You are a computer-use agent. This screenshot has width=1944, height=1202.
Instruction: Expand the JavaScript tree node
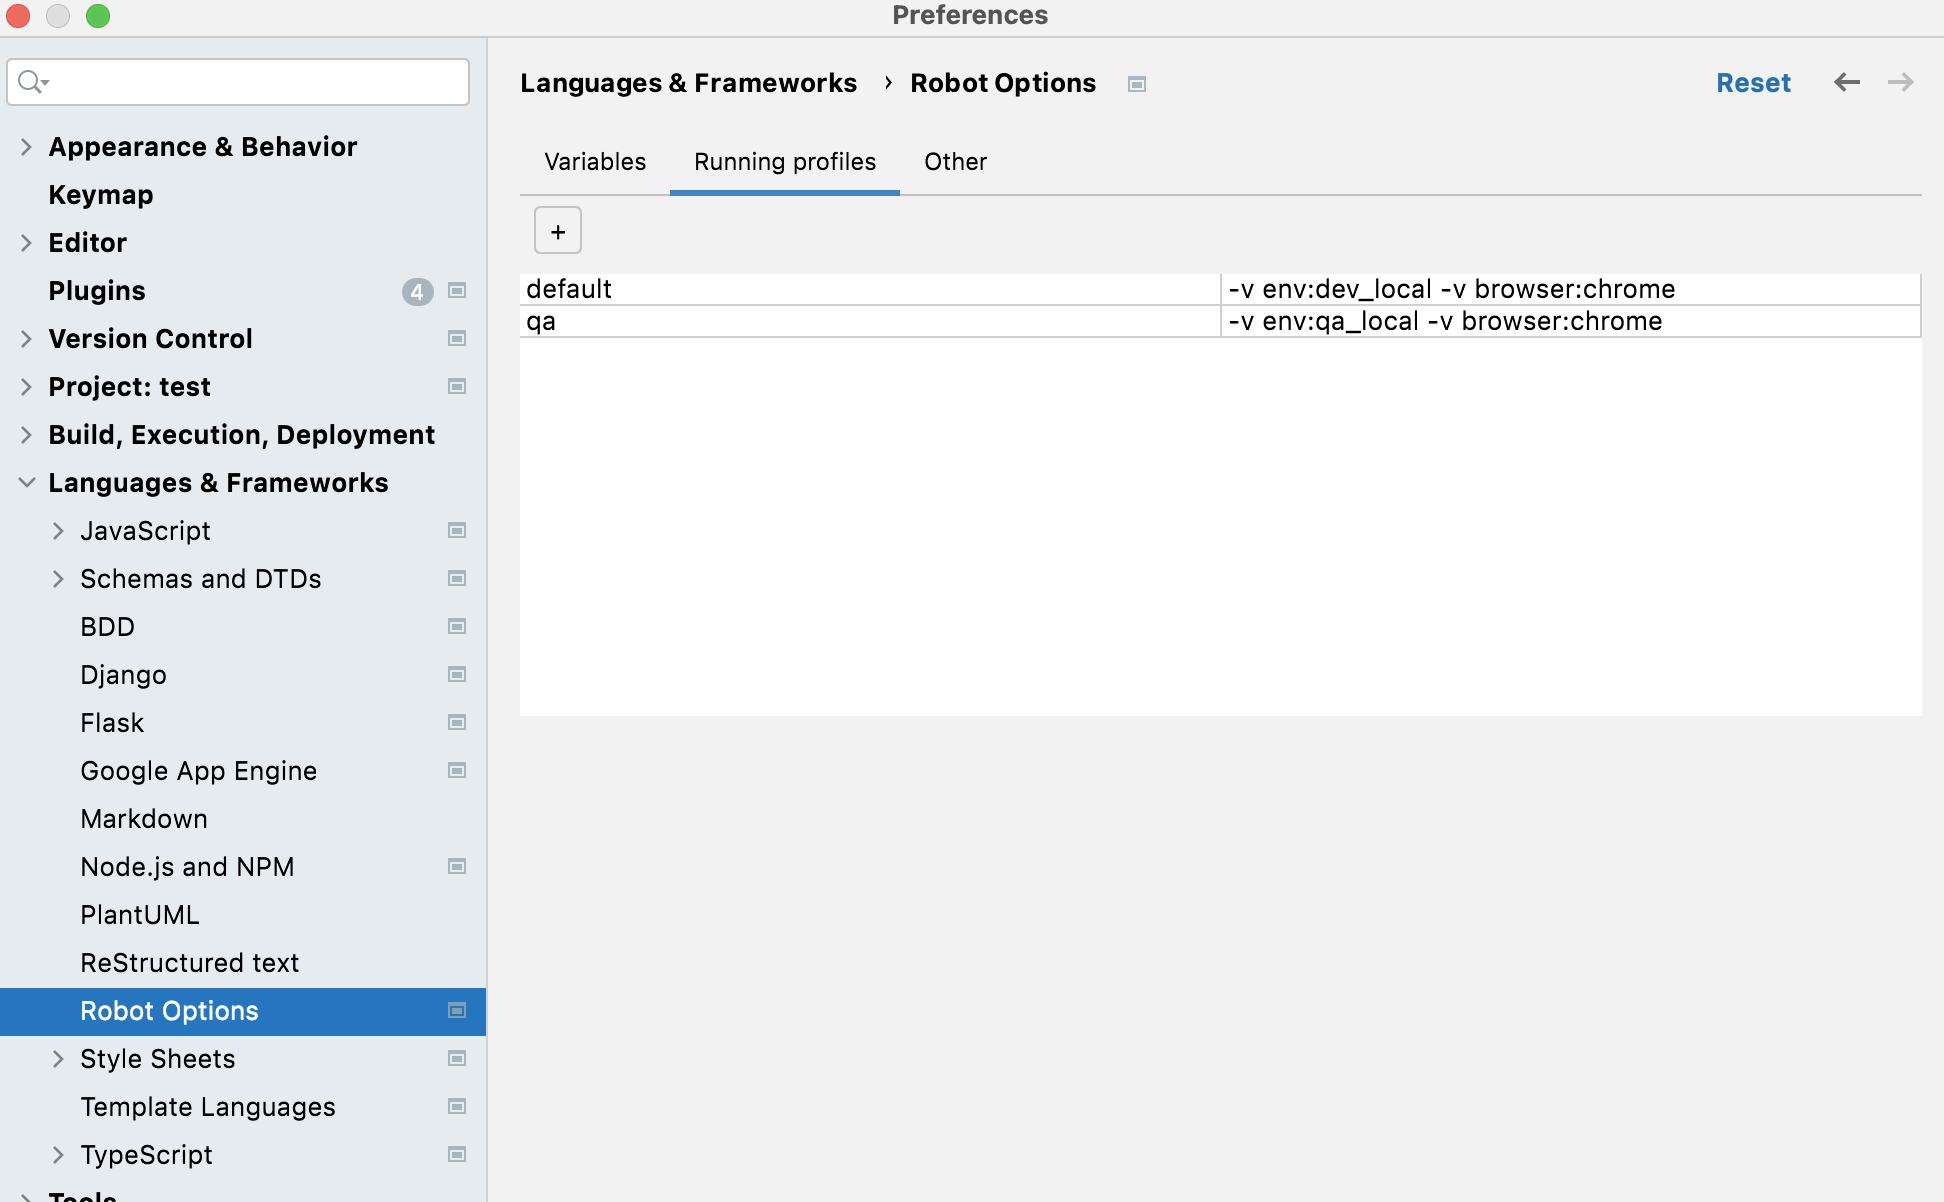[58, 531]
